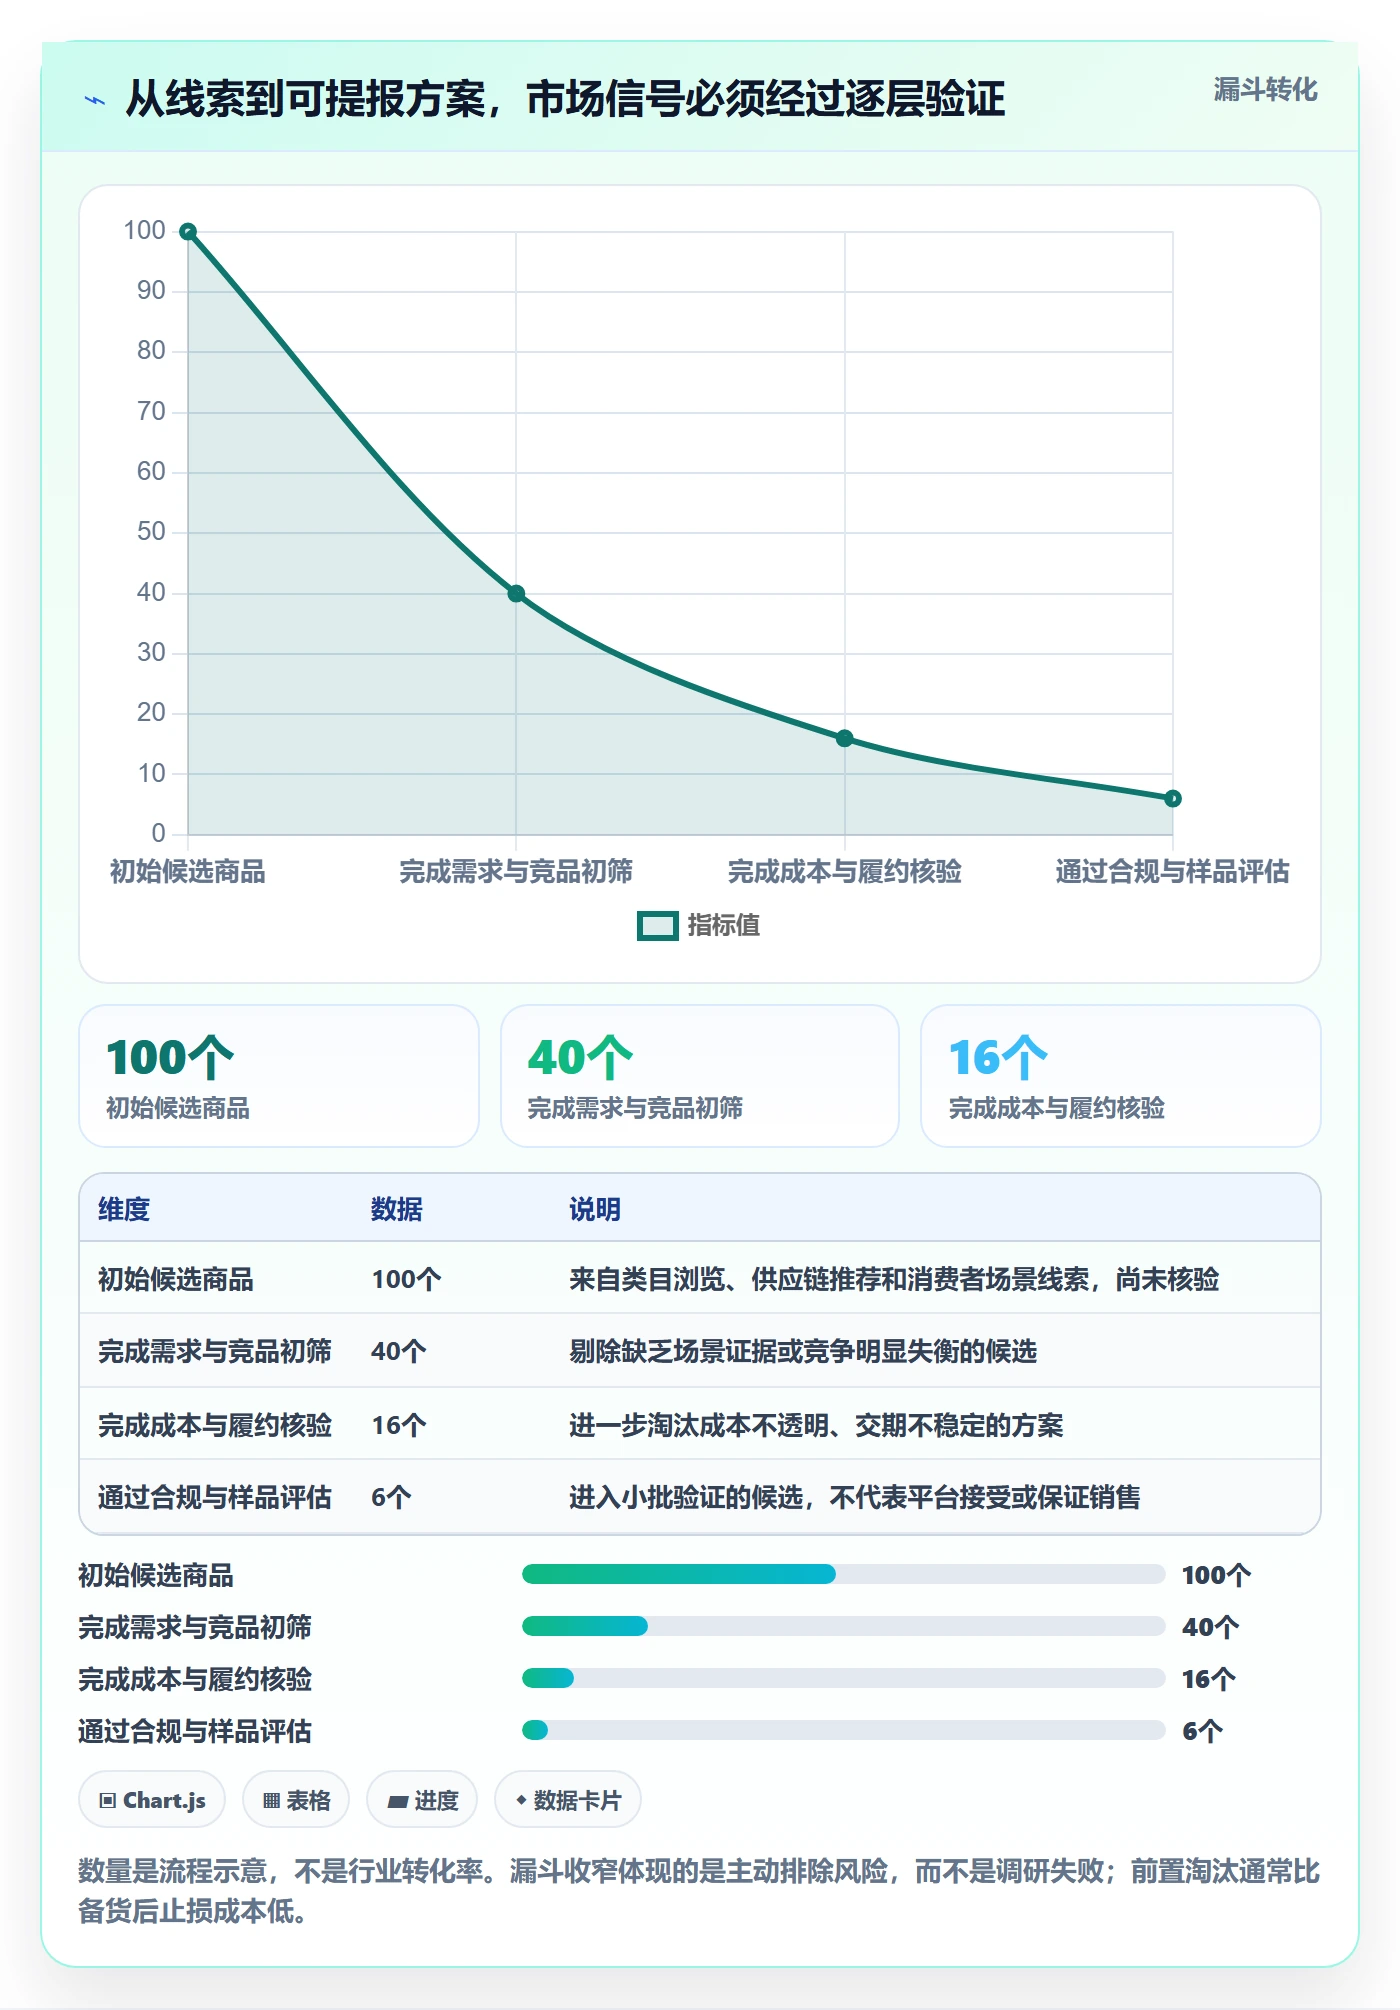Image resolution: width=1400 pixels, height=2010 pixels.
Task: Click progress bar for 完成需求与竞品初筛
Action: click(x=843, y=1627)
